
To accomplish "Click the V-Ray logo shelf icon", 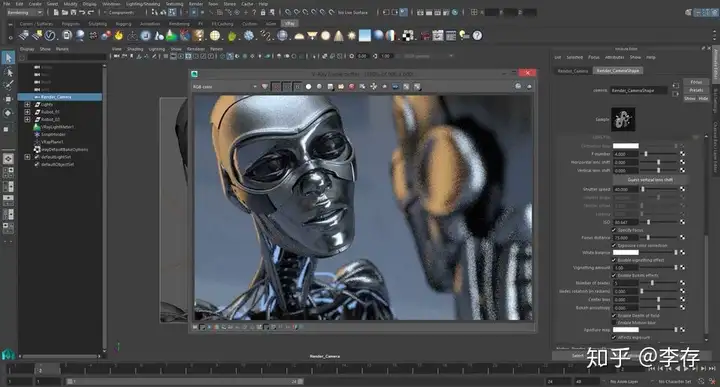I will tap(50, 35).
